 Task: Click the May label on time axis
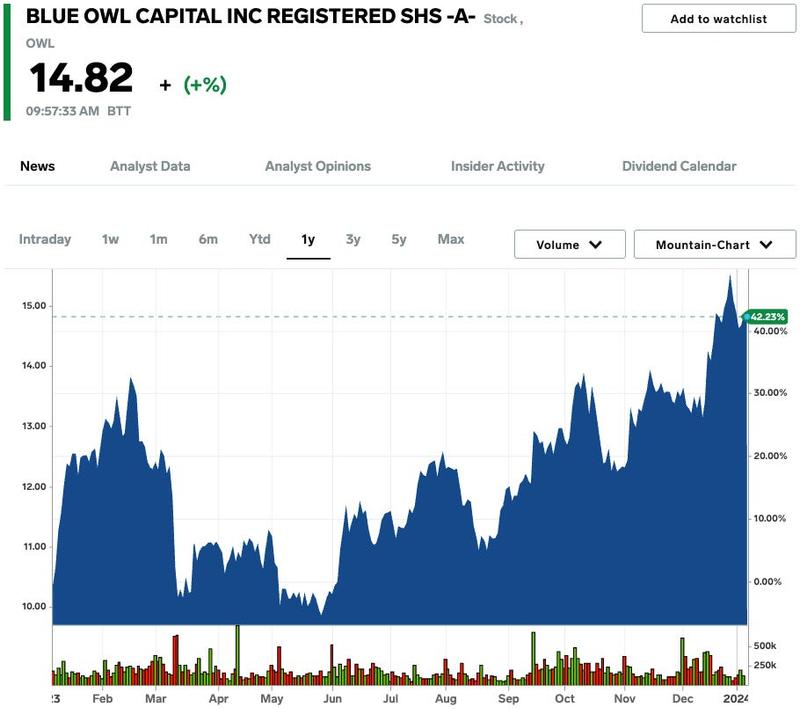271,698
